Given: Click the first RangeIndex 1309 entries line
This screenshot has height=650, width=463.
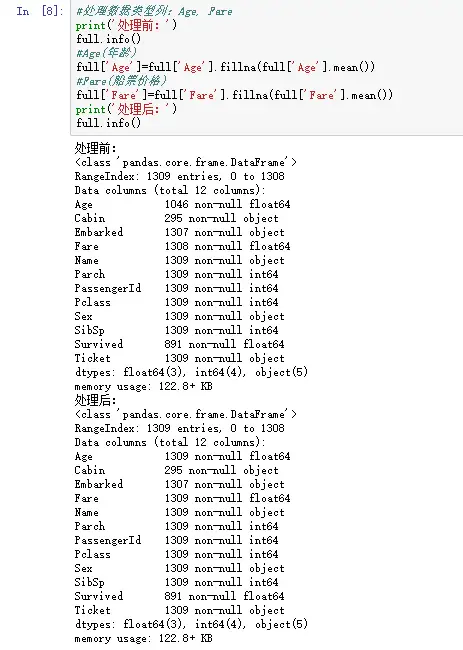Looking at the screenshot, I should point(179,176).
